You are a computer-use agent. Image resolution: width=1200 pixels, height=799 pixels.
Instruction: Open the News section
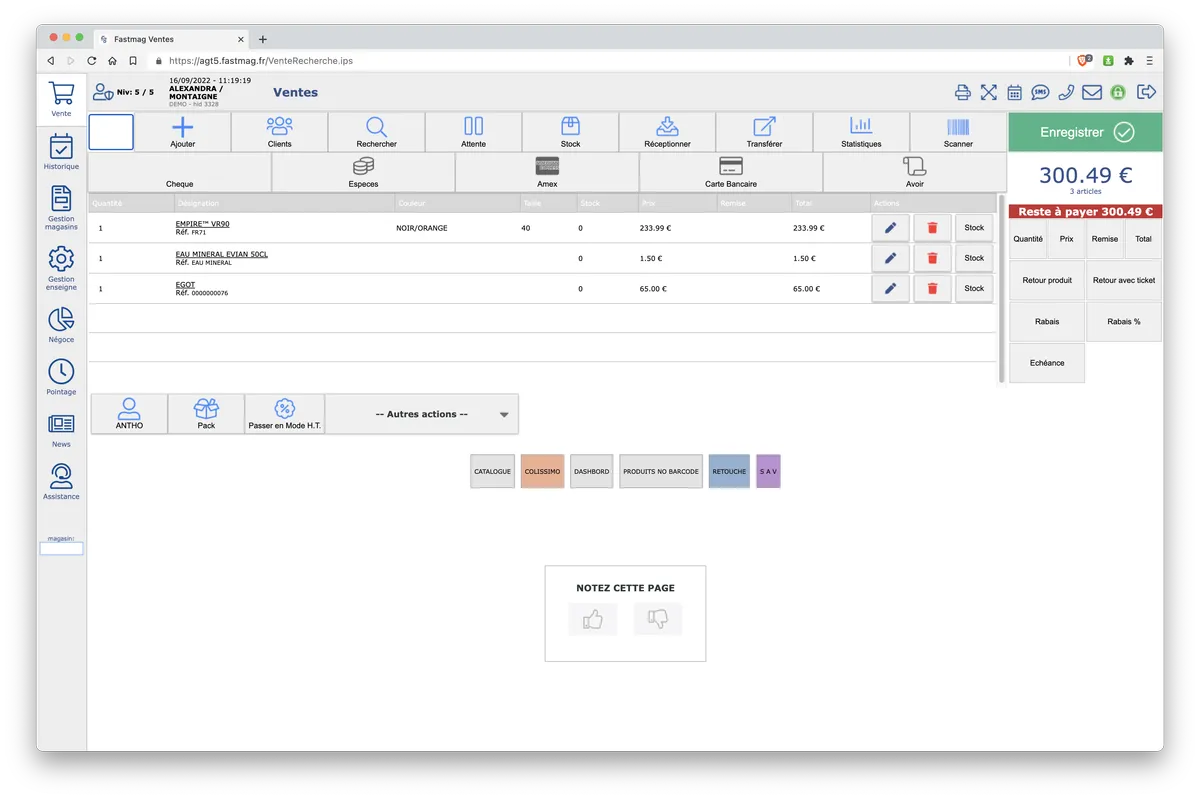point(61,430)
